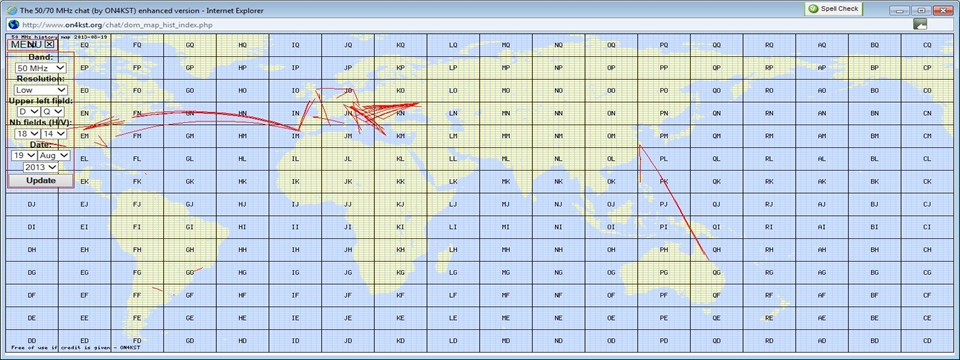
Task: Change horizontal fields count 18 dropdown
Action: 27,133
